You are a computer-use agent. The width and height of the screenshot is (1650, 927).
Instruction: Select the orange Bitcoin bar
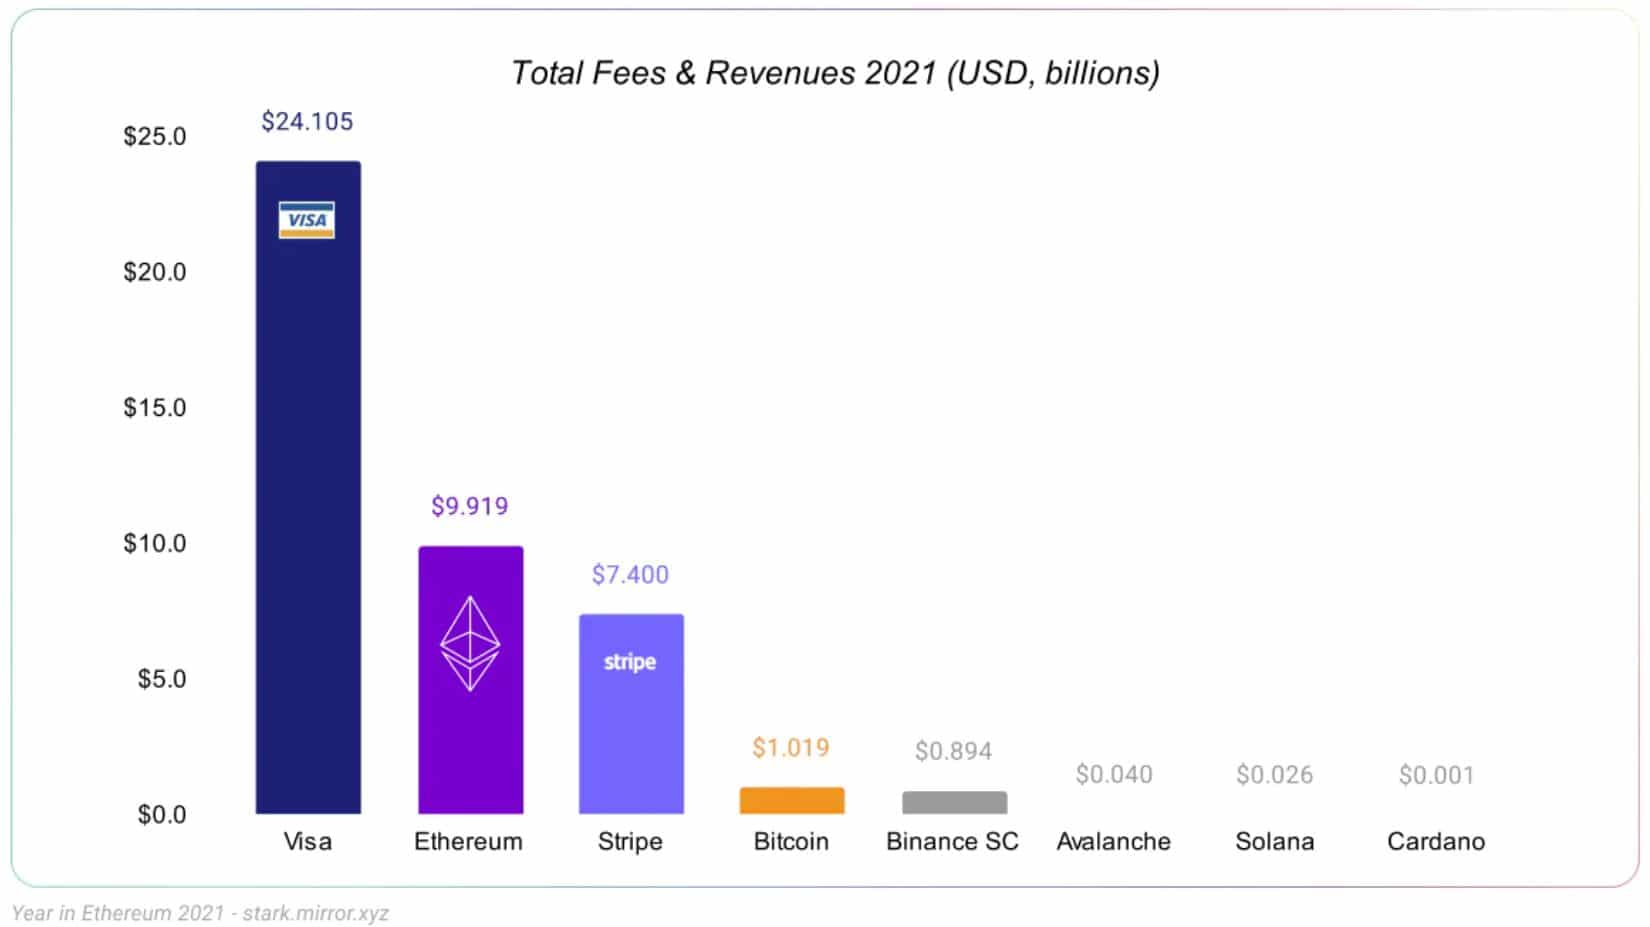[792, 800]
